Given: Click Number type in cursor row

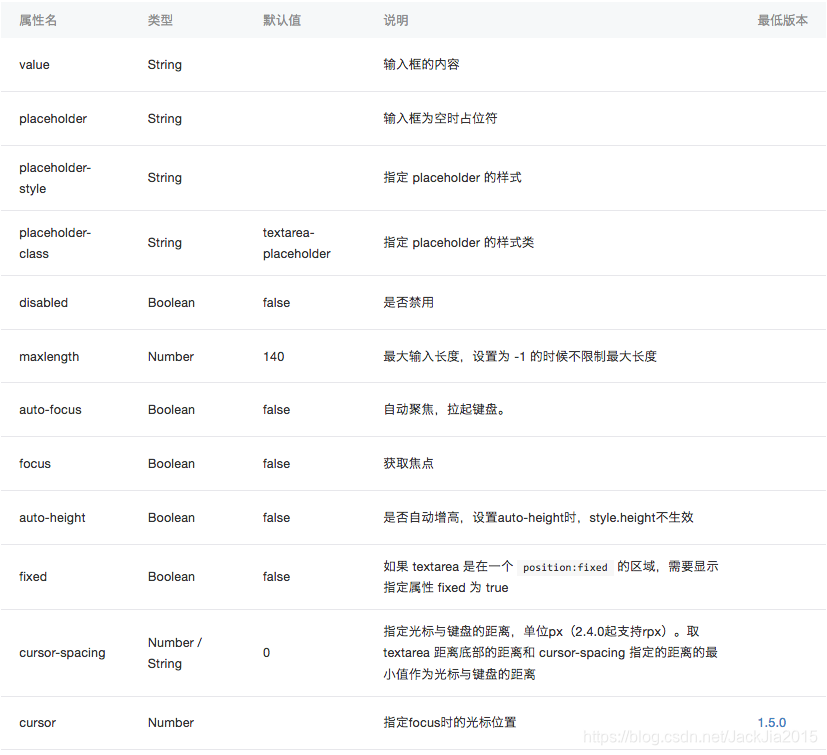Looking at the screenshot, I should pyautogui.click(x=171, y=722).
